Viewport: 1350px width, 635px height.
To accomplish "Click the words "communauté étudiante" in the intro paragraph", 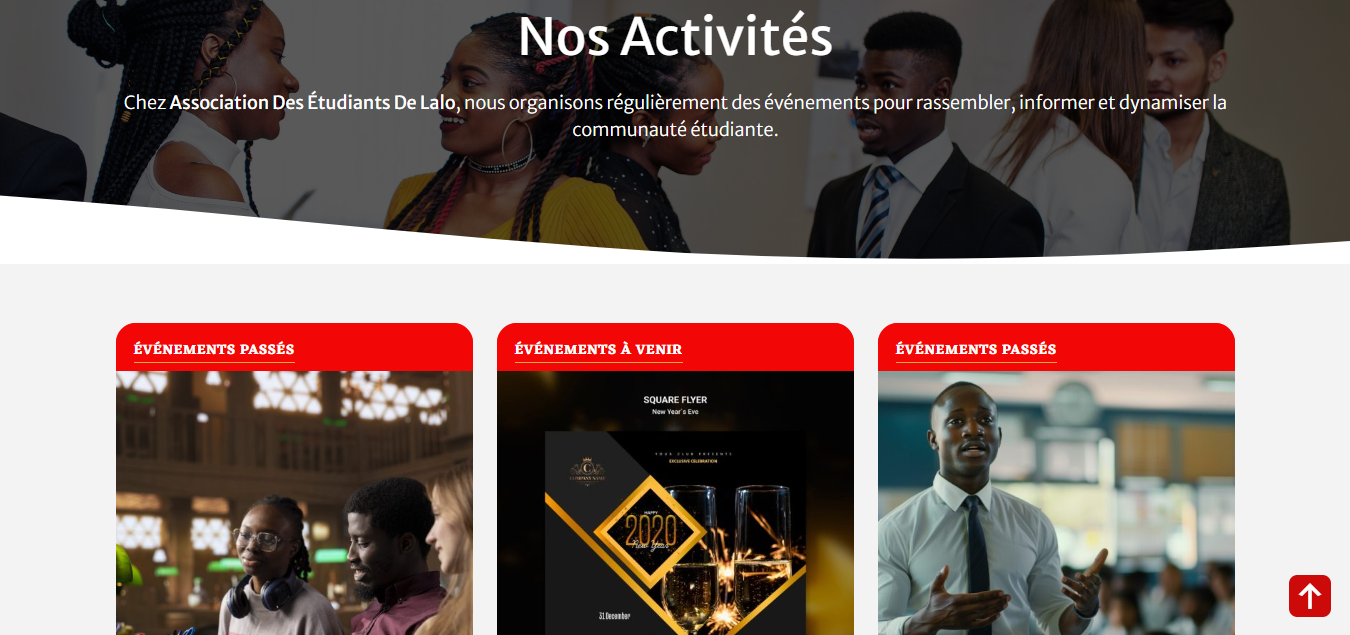I will (675, 129).
